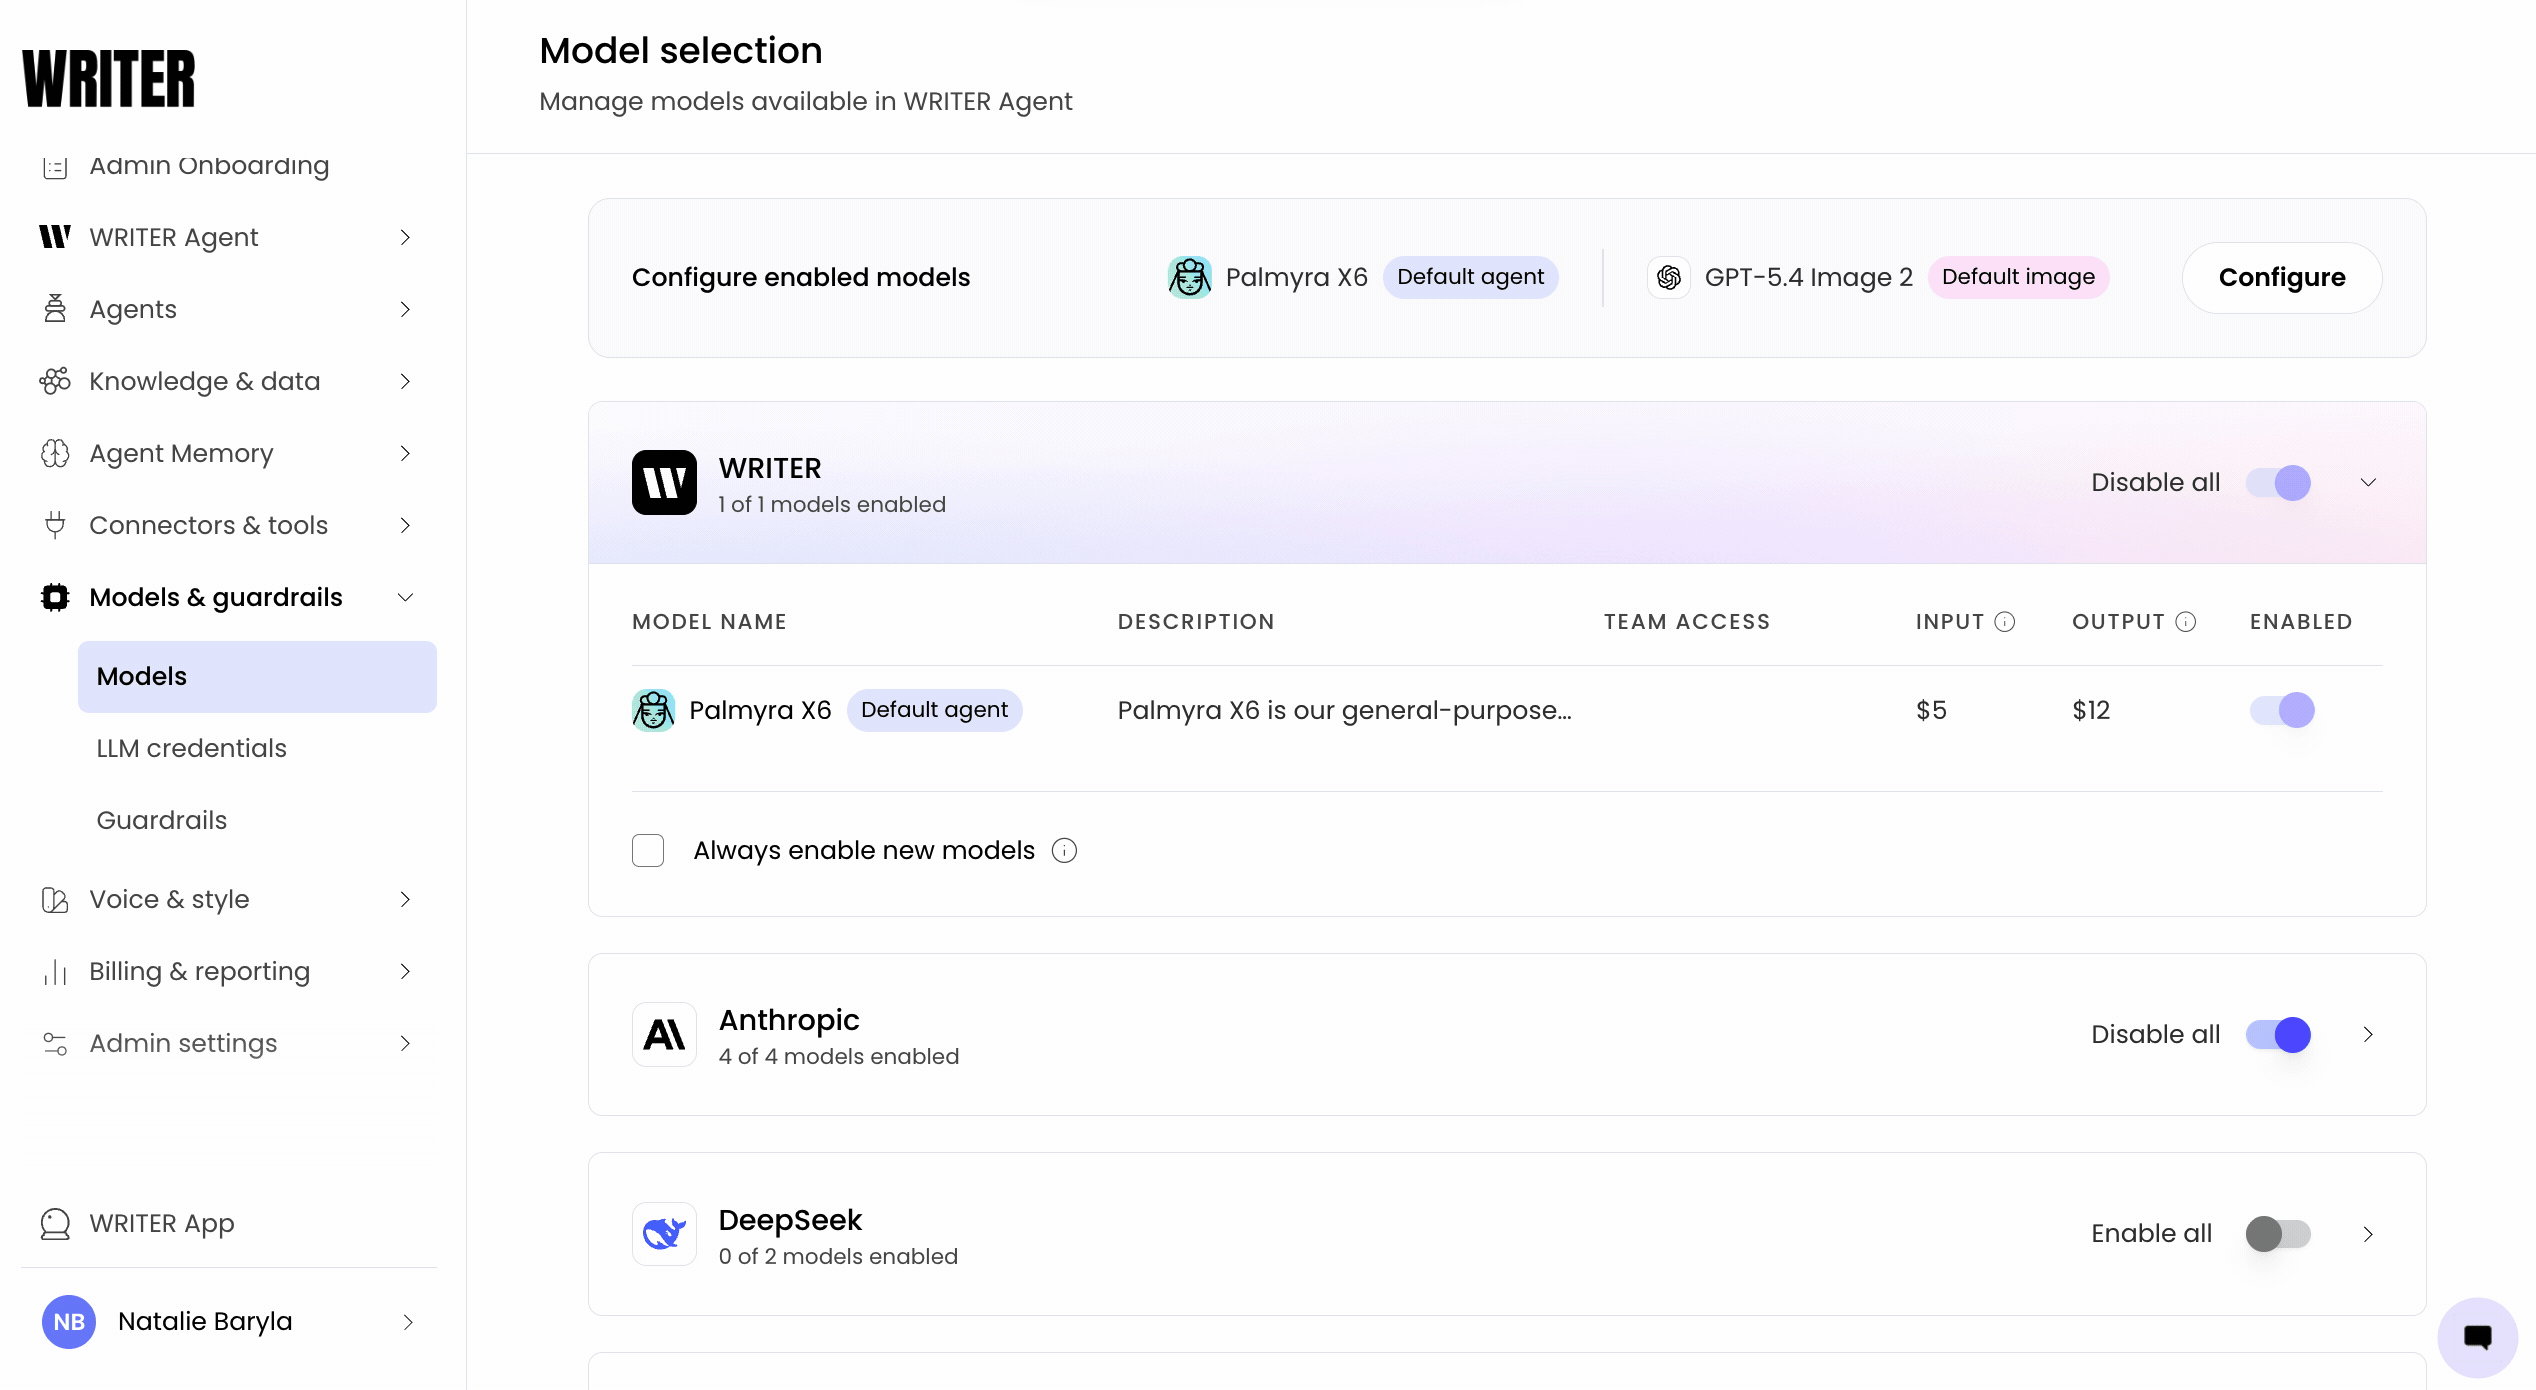
Task: Expand the Agents sidebar section
Action: click(405, 309)
